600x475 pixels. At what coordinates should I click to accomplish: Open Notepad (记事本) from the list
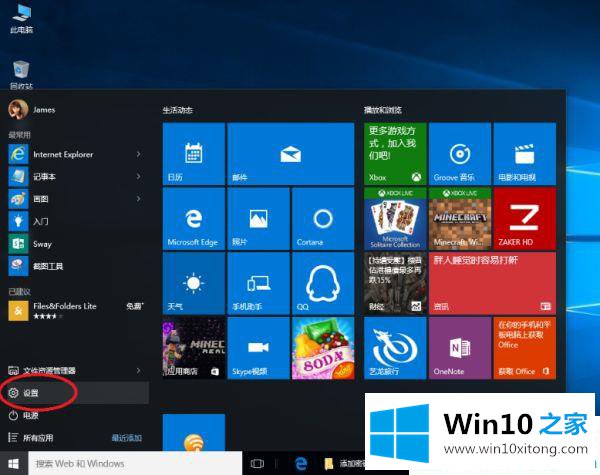tap(75, 176)
